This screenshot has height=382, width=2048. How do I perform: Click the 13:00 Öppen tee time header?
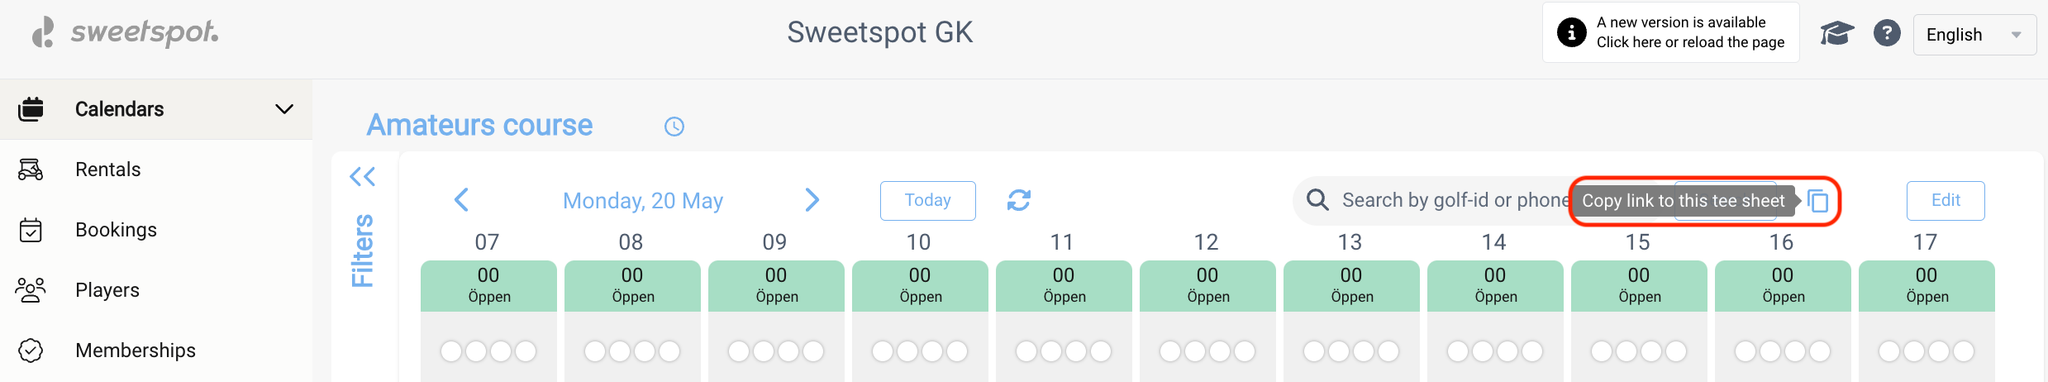(x=1351, y=285)
